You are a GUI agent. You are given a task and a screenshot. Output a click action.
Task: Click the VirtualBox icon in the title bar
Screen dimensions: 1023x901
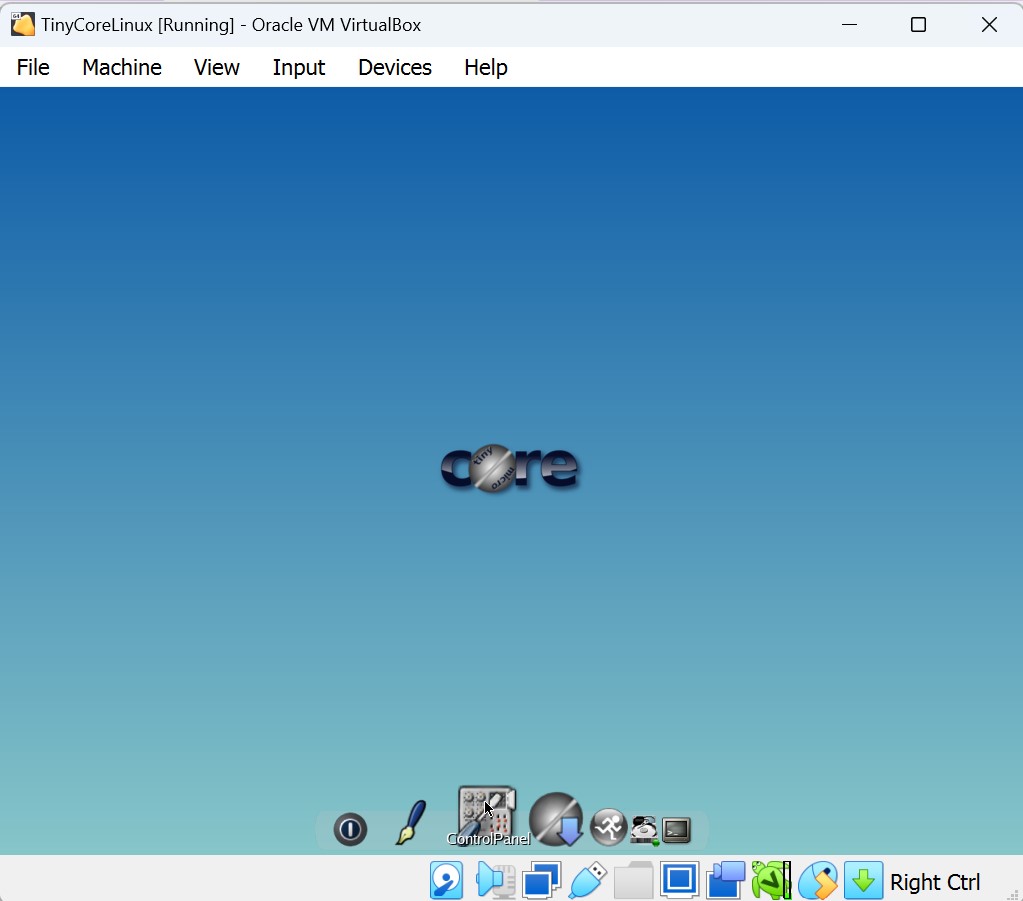click(23, 25)
